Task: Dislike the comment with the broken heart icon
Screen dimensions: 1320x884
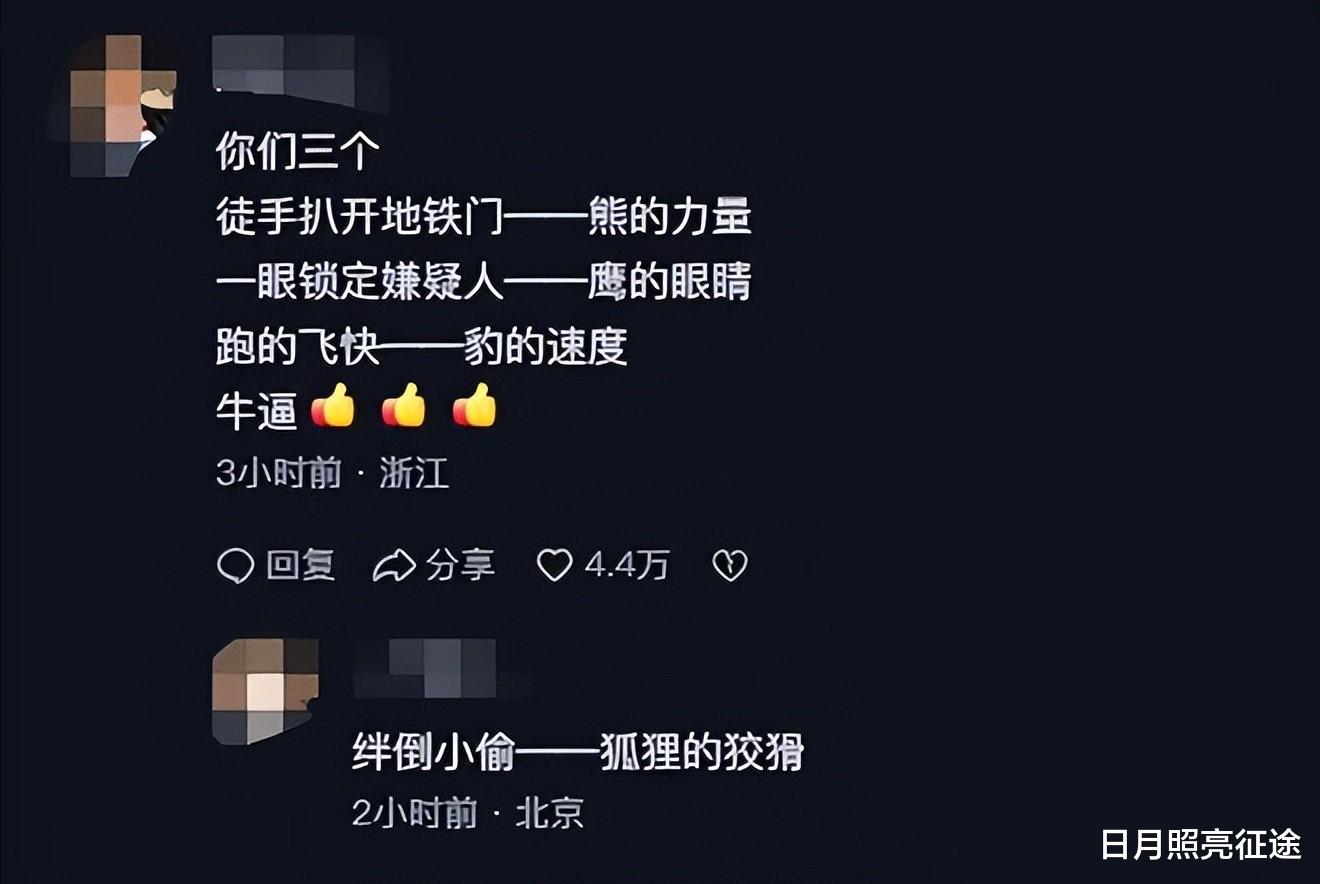Action: (x=729, y=567)
